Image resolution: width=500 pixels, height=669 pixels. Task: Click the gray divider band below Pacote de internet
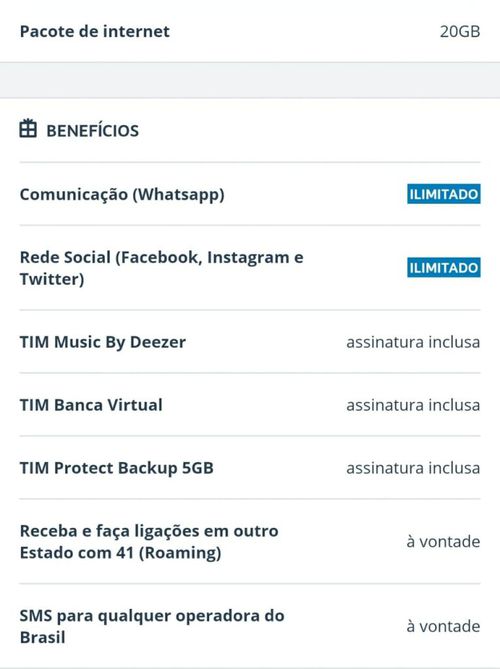coord(250,80)
